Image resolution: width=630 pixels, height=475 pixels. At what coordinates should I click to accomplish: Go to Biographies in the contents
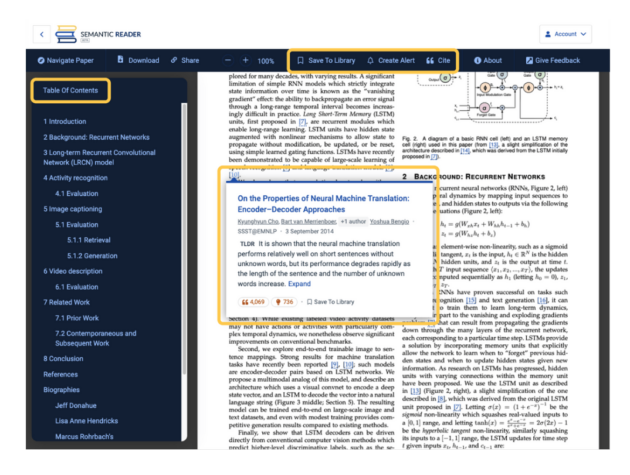tap(61, 390)
